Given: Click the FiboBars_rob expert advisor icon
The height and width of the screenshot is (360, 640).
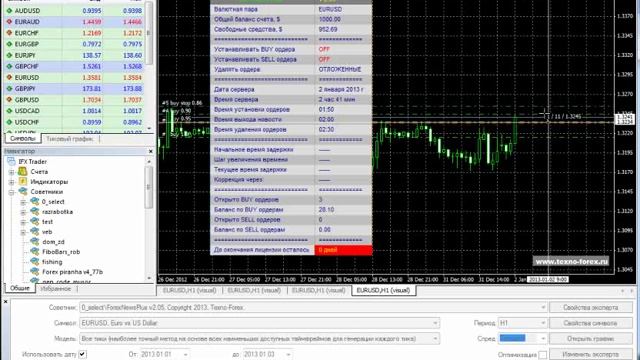Looking at the screenshot, I should [x=35, y=251].
